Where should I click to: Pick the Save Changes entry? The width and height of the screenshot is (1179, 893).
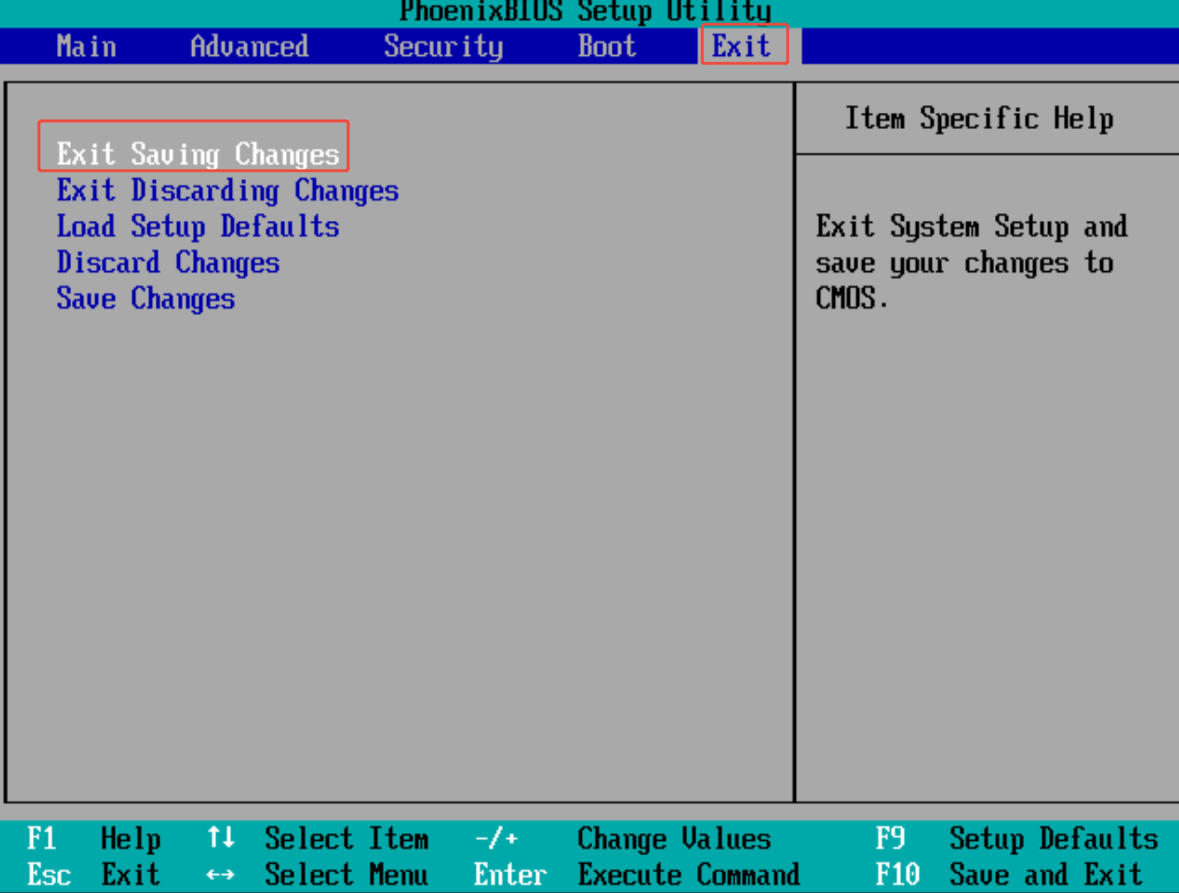click(146, 298)
